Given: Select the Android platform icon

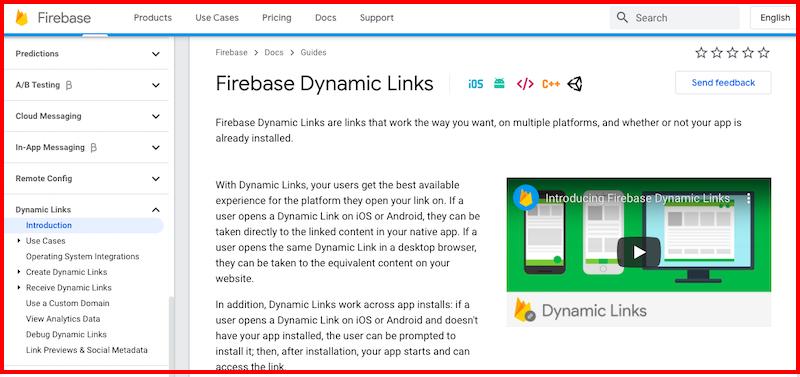Looking at the screenshot, I should coord(499,83).
